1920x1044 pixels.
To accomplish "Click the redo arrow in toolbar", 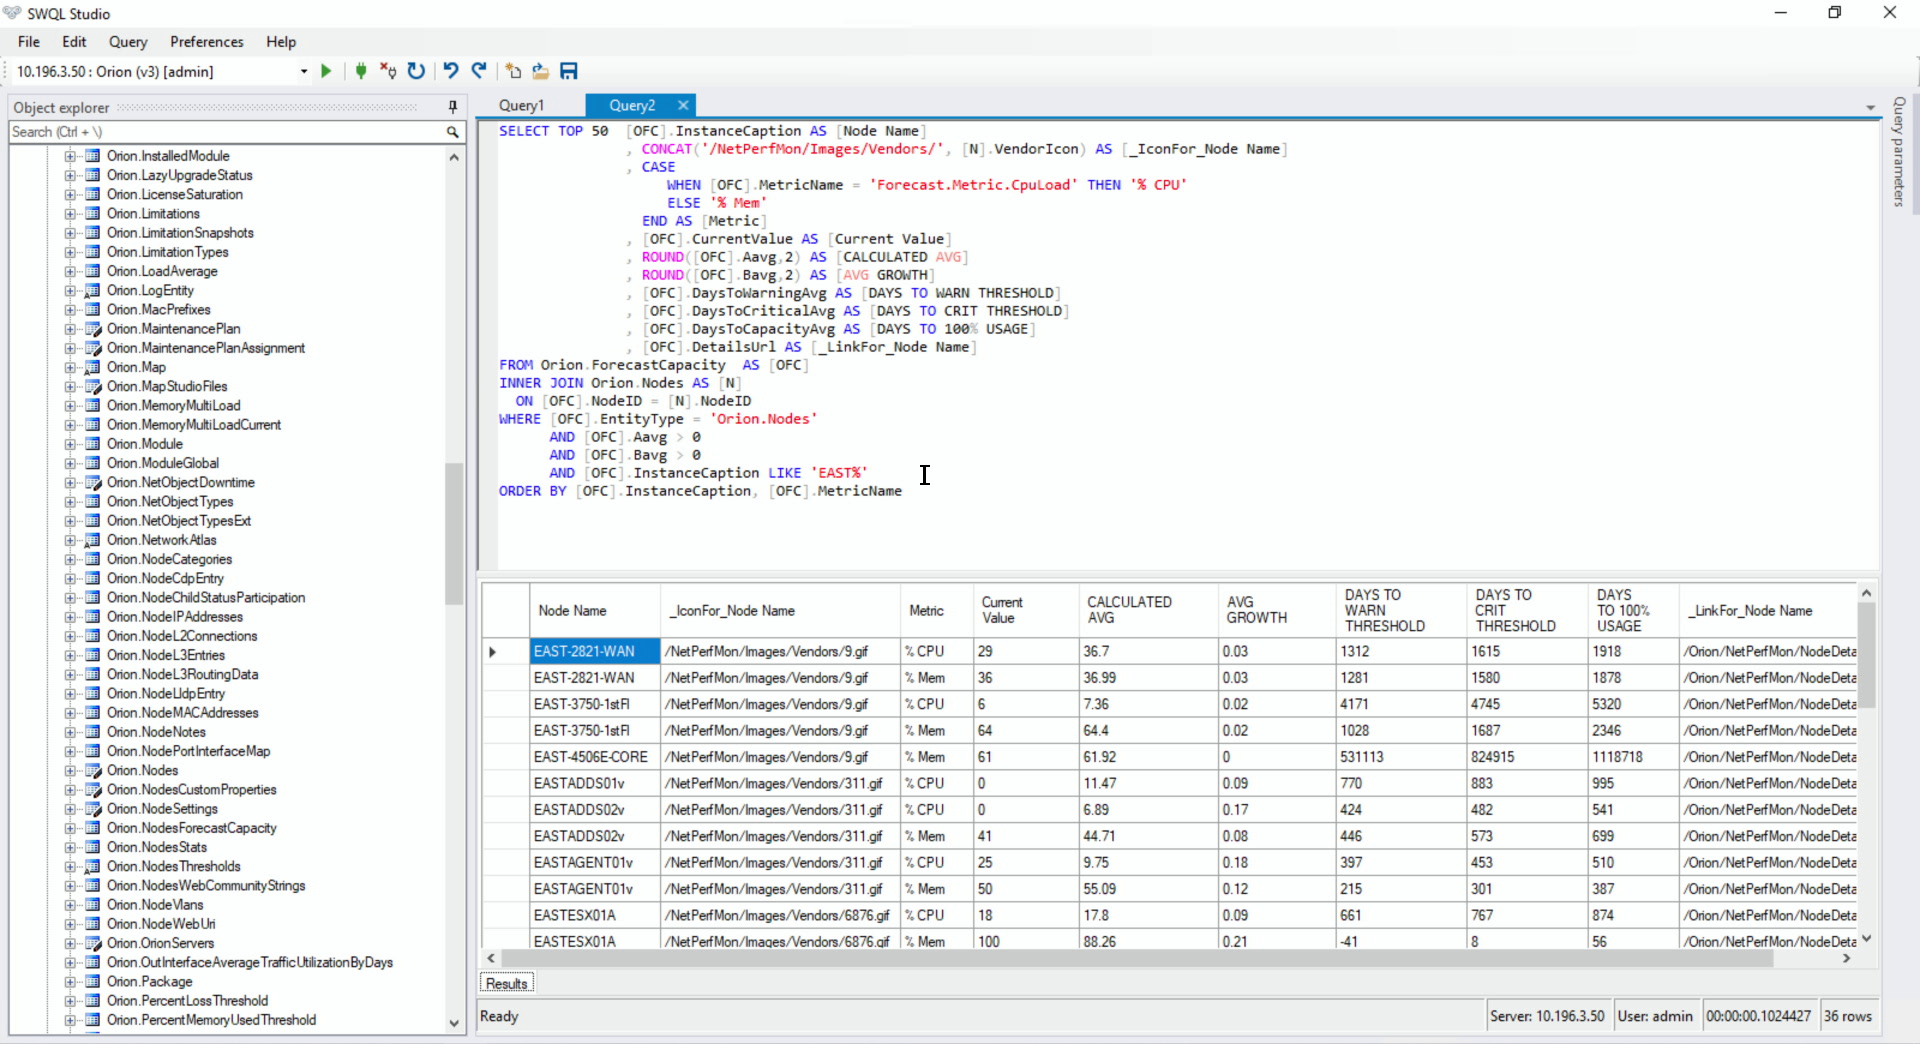I will [x=479, y=71].
